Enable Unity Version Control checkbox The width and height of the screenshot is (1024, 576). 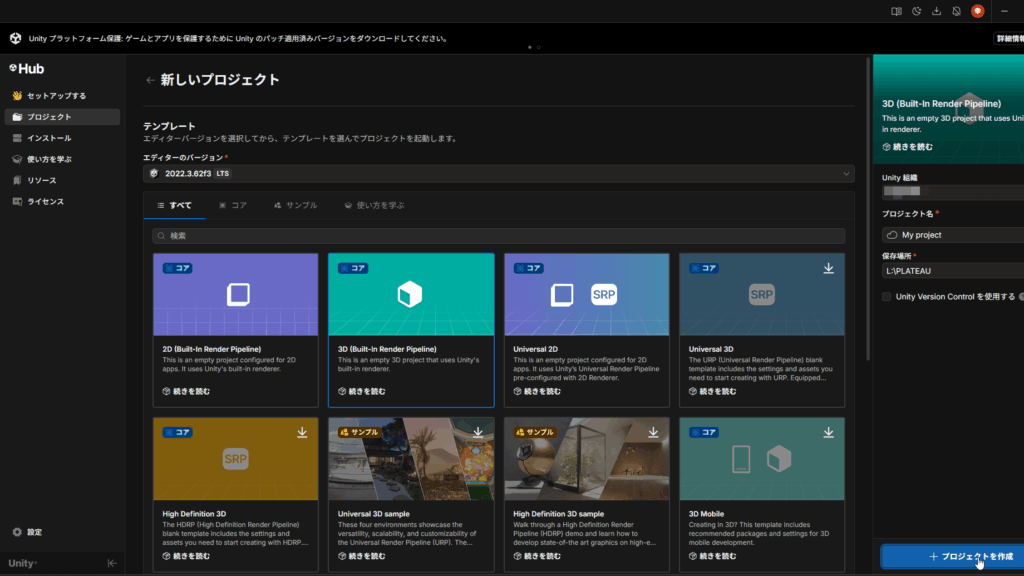tap(887, 297)
